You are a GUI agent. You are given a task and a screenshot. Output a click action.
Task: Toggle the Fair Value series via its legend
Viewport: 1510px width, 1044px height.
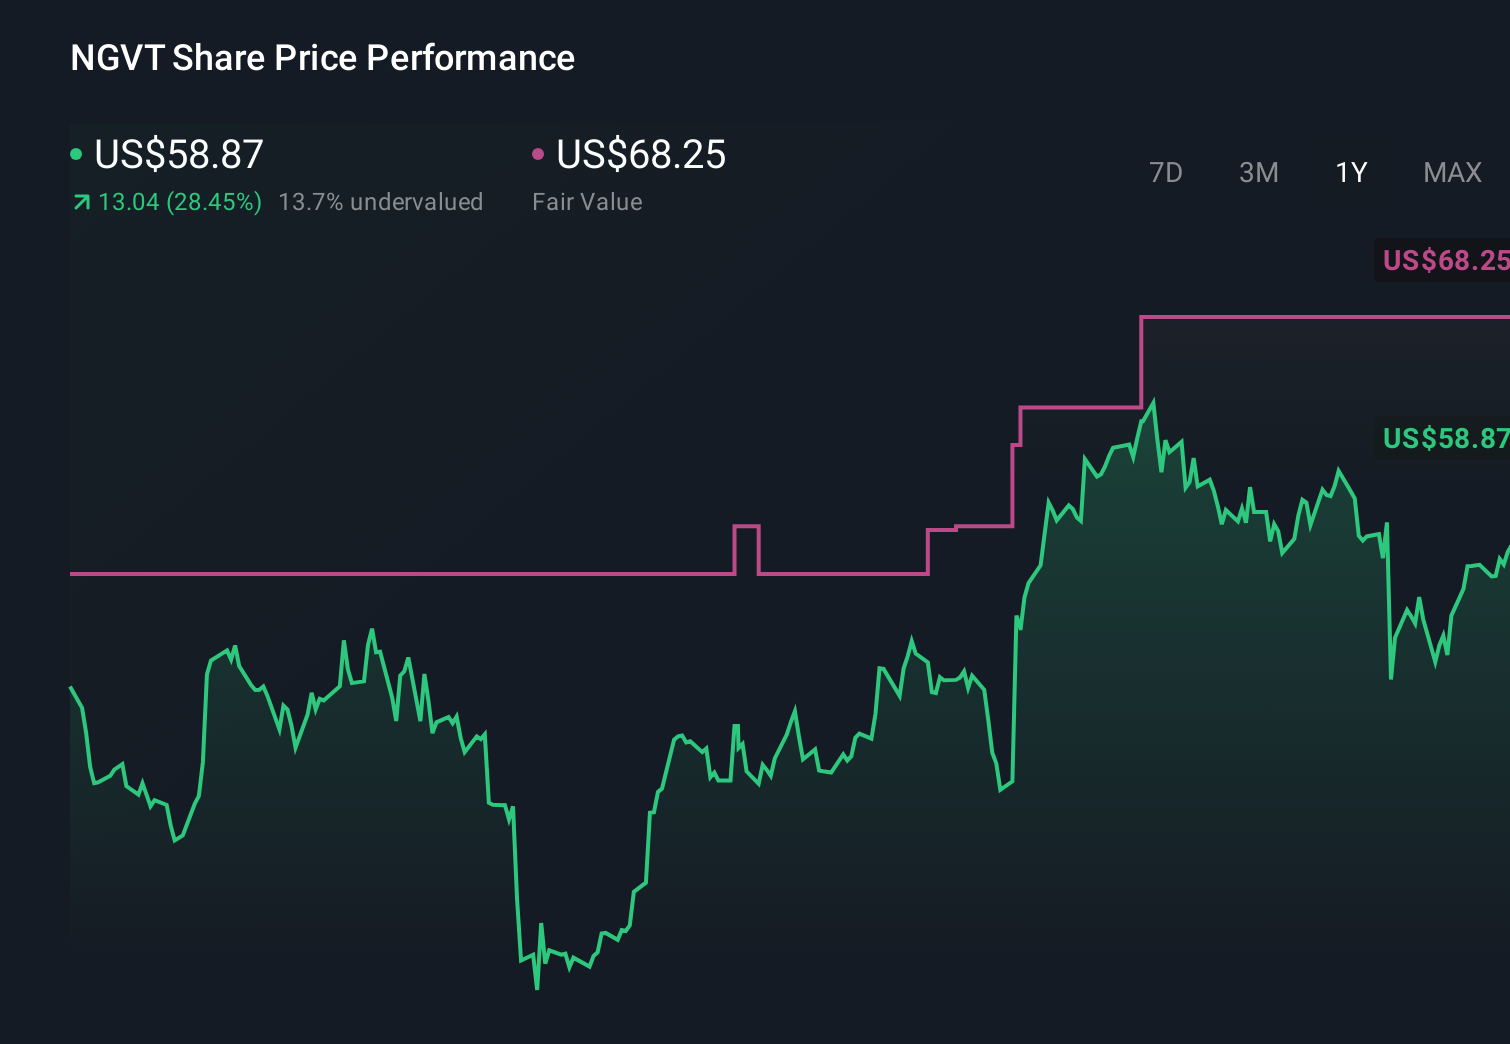pyautogui.click(x=539, y=154)
